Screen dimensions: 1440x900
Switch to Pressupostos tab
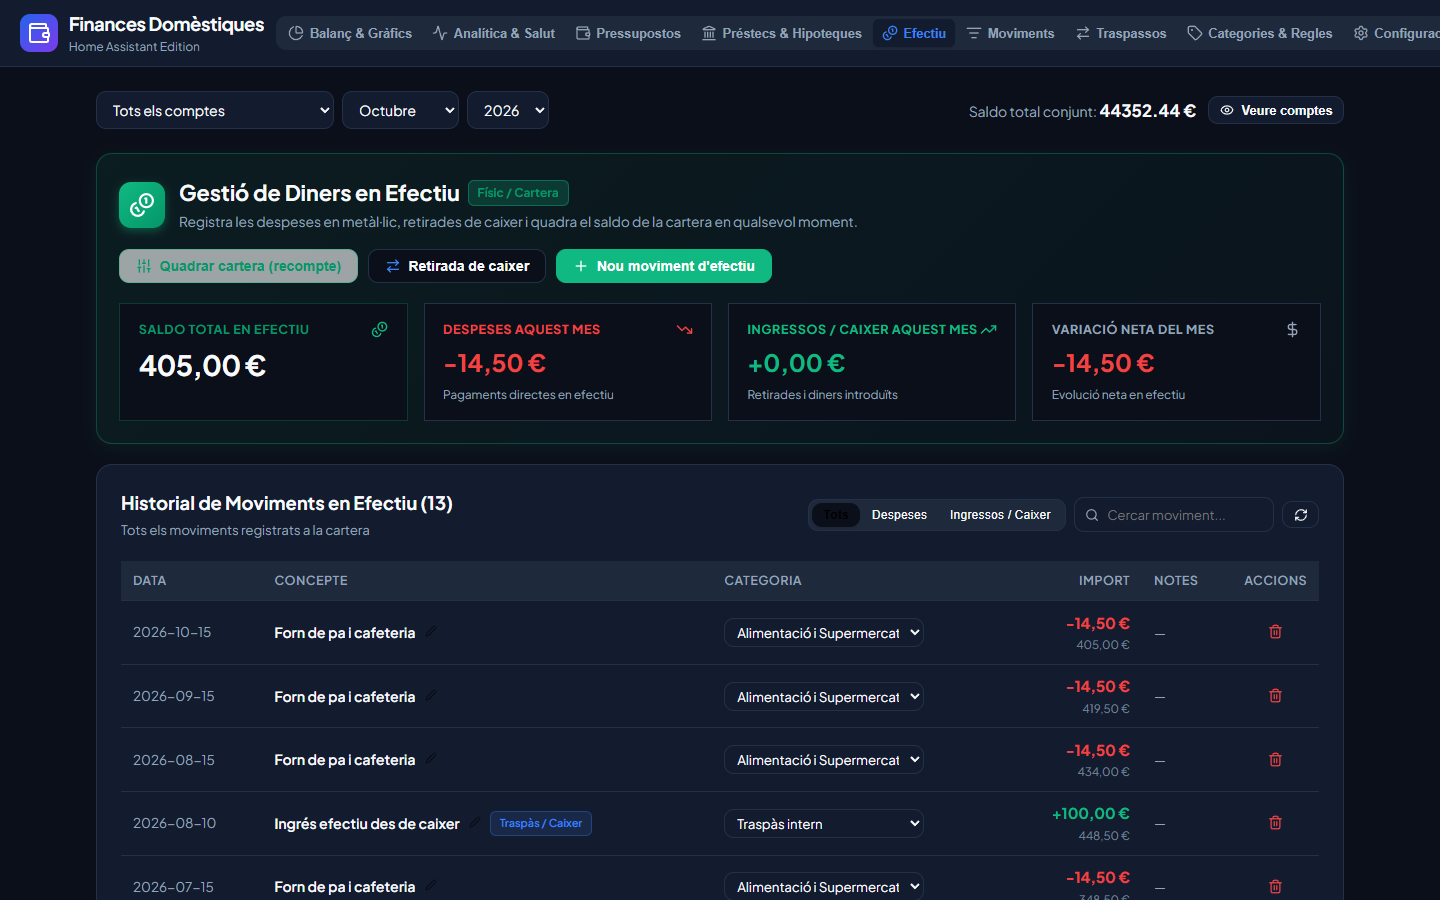point(628,33)
